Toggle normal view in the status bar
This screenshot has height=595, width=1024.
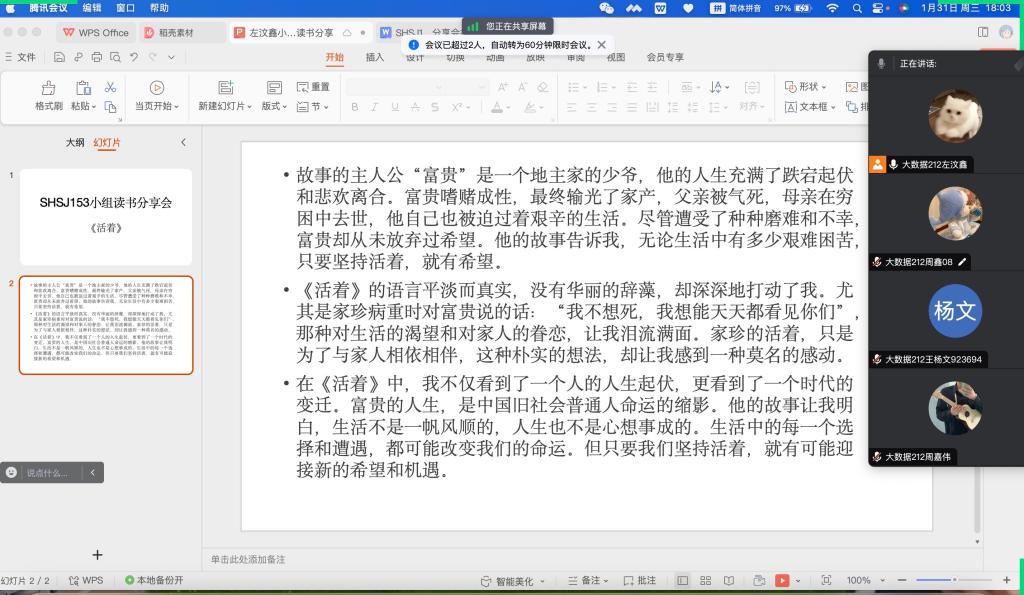click(x=682, y=580)
